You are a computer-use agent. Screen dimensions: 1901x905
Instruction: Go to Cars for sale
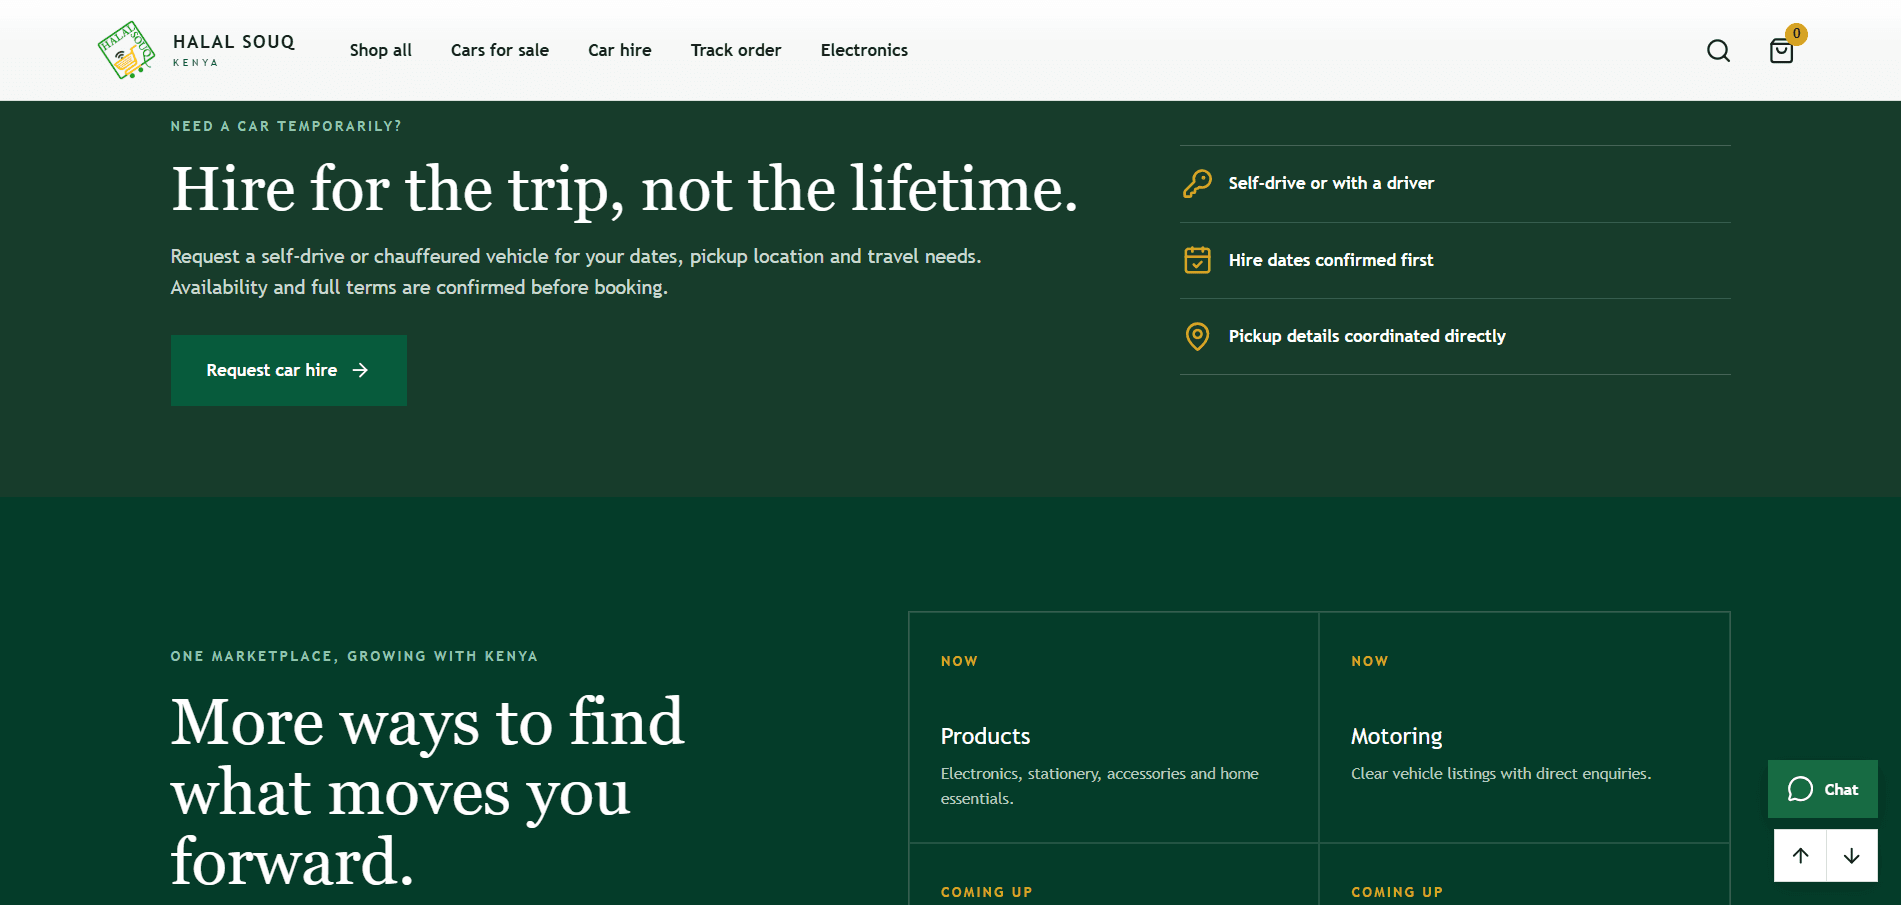pos(500,50)
